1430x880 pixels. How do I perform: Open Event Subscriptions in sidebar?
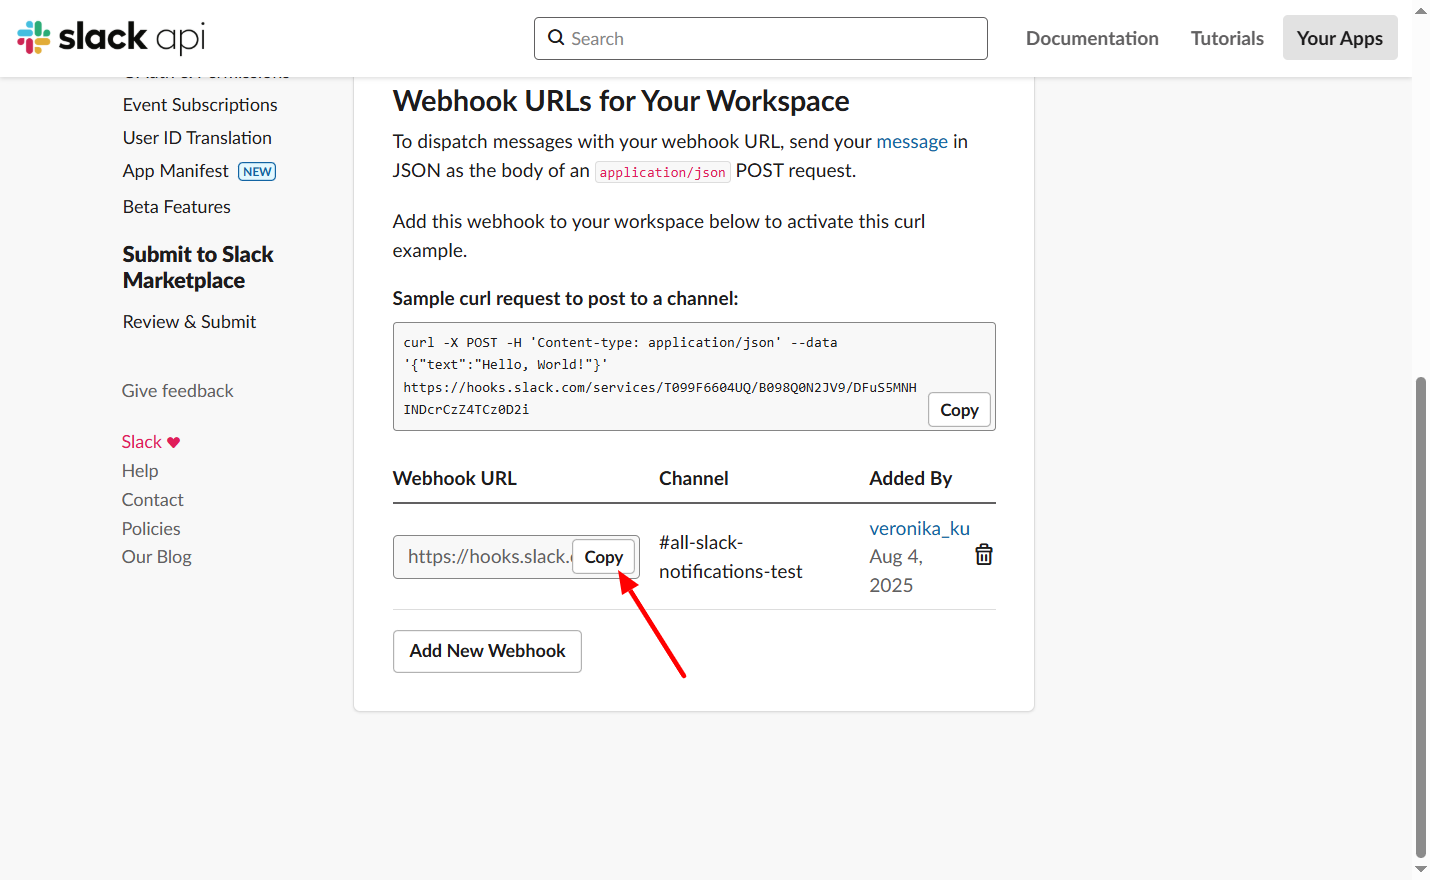coord(200,105)
